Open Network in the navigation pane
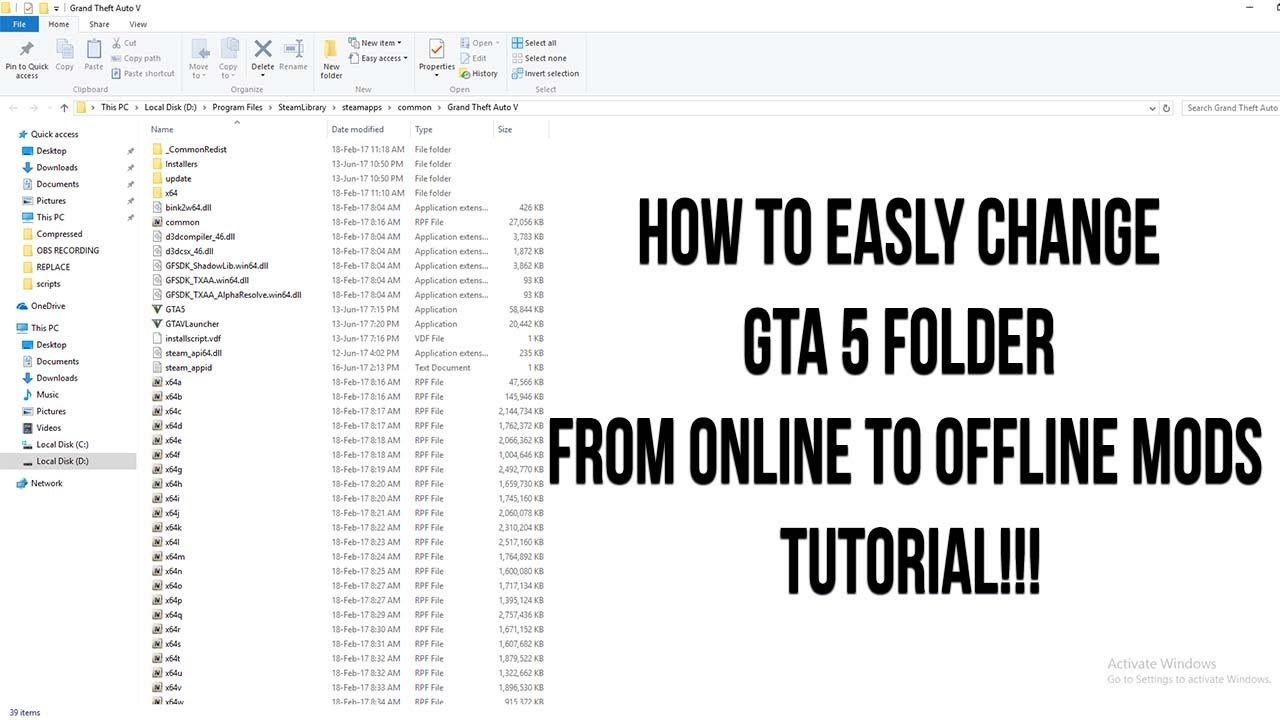1280x720 pixels. coord(40,483)
